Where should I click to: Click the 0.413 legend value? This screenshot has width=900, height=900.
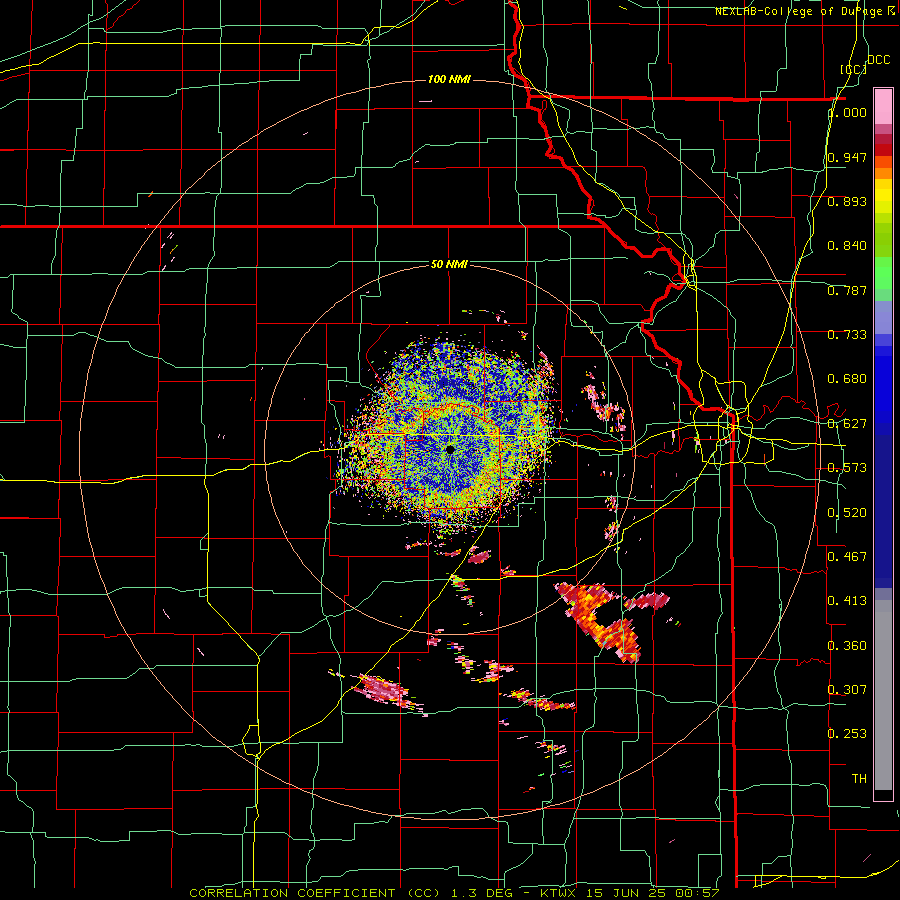pos(847,601)
